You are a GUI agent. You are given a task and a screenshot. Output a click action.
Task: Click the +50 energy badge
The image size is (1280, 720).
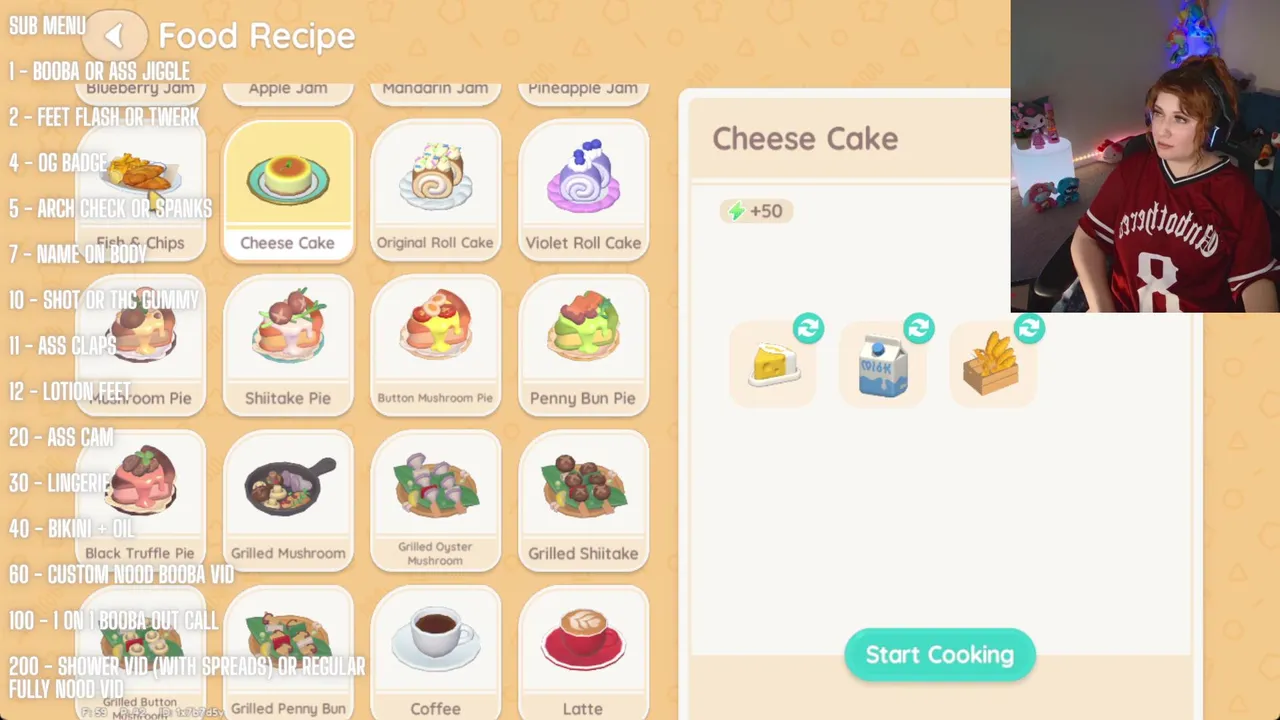tap(756, 211)
